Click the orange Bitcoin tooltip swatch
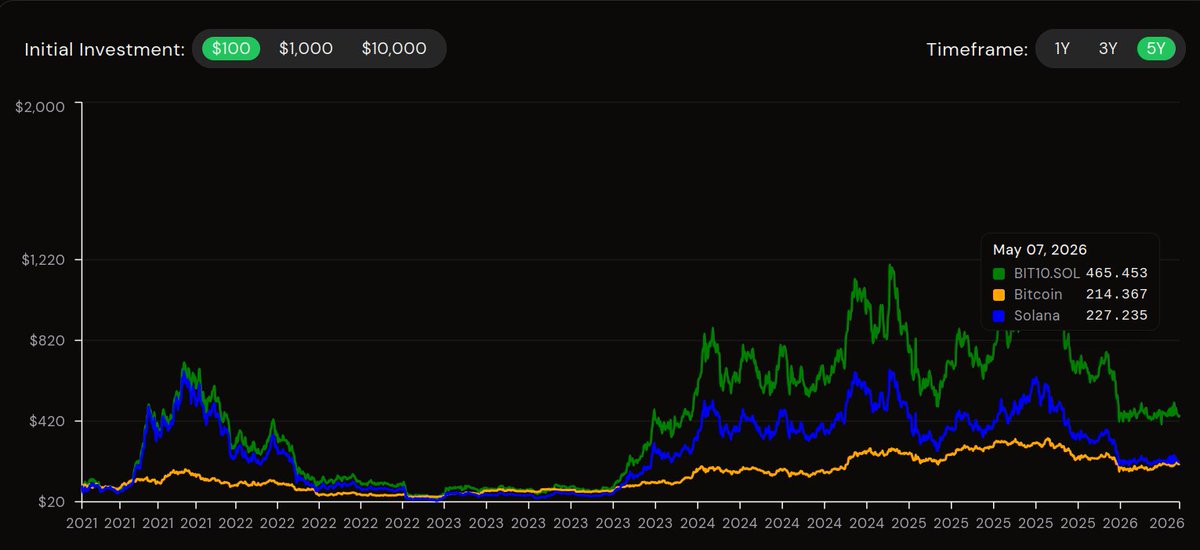Viewport: 1200px width, 550px height. pos(999,294)
